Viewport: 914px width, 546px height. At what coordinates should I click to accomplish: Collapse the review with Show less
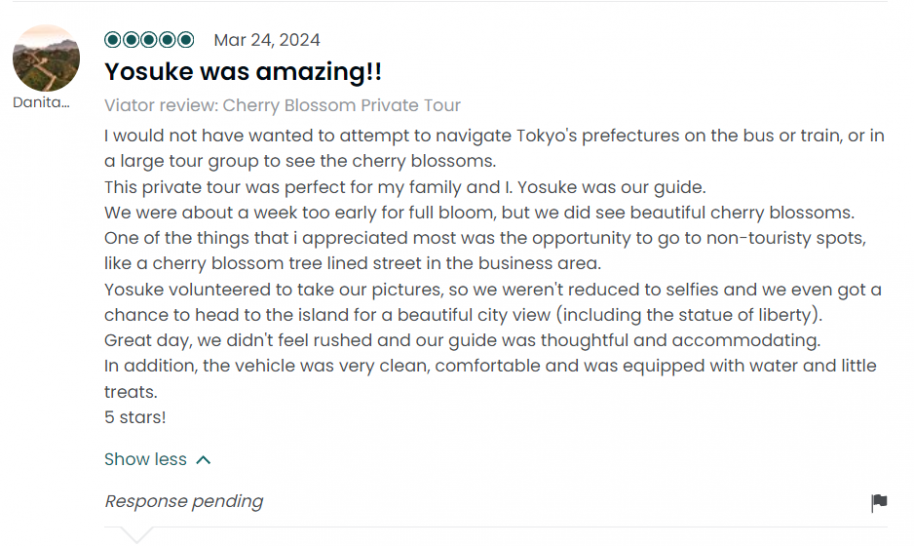click(146, 460)
